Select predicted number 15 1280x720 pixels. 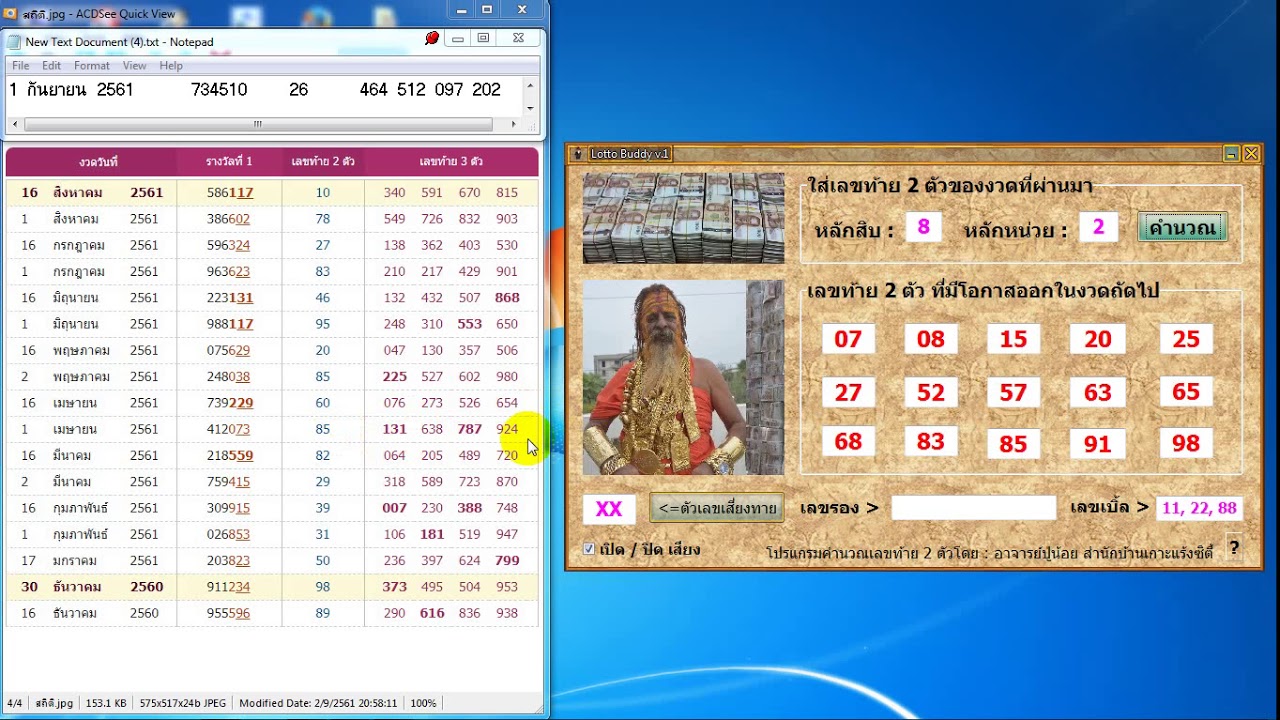coord(1013,339)
